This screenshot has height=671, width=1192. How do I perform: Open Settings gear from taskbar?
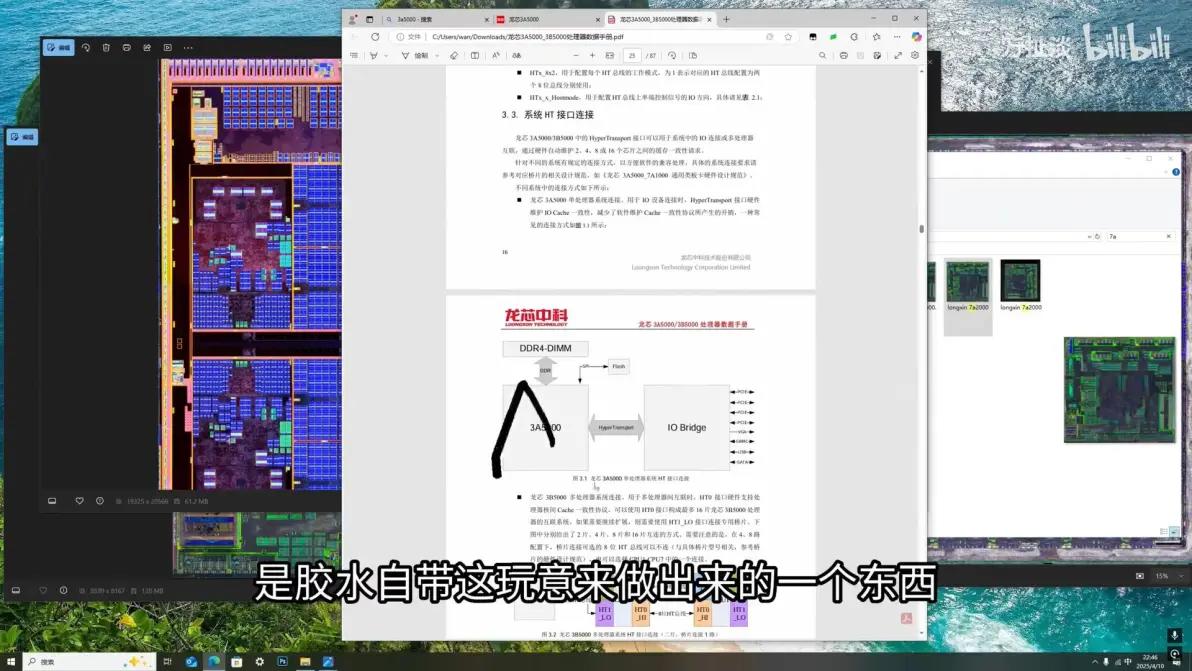pyautogui.click(x=259, y=662)
